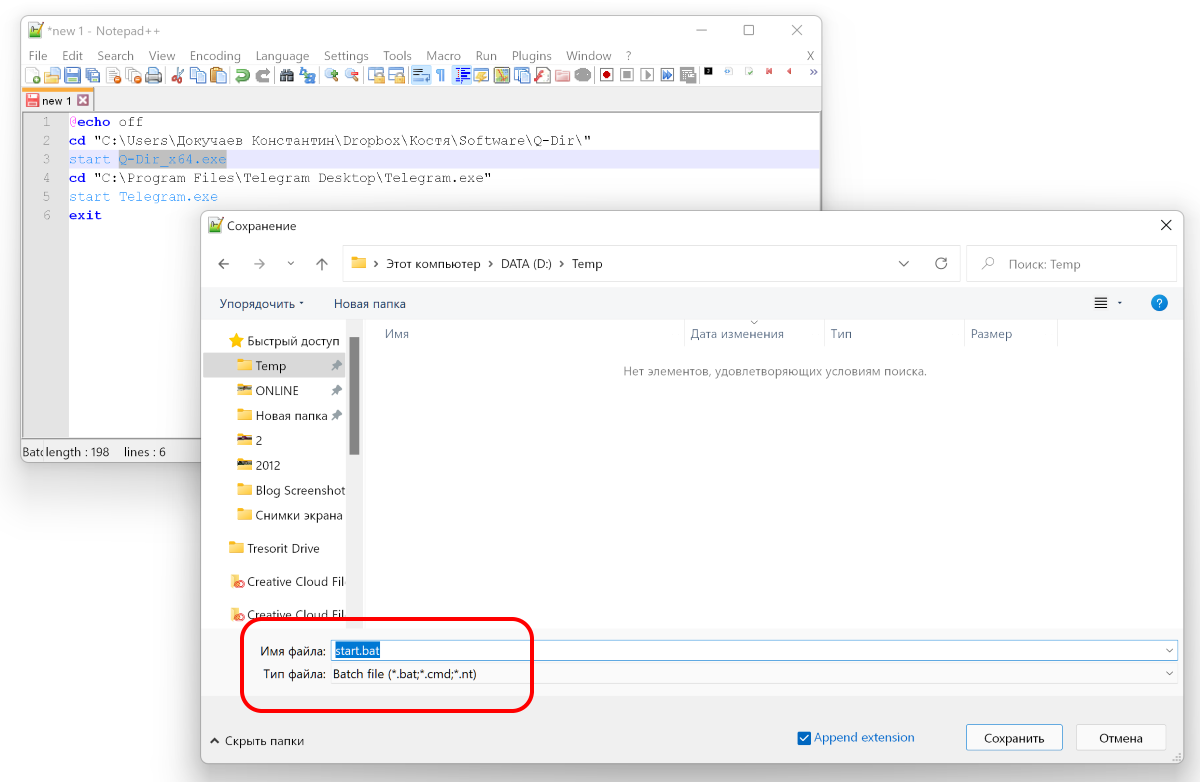Viewport: 1200px width, 782px height.
Task: Click the Stop Recording macro icon
Action: pos(627,75)
